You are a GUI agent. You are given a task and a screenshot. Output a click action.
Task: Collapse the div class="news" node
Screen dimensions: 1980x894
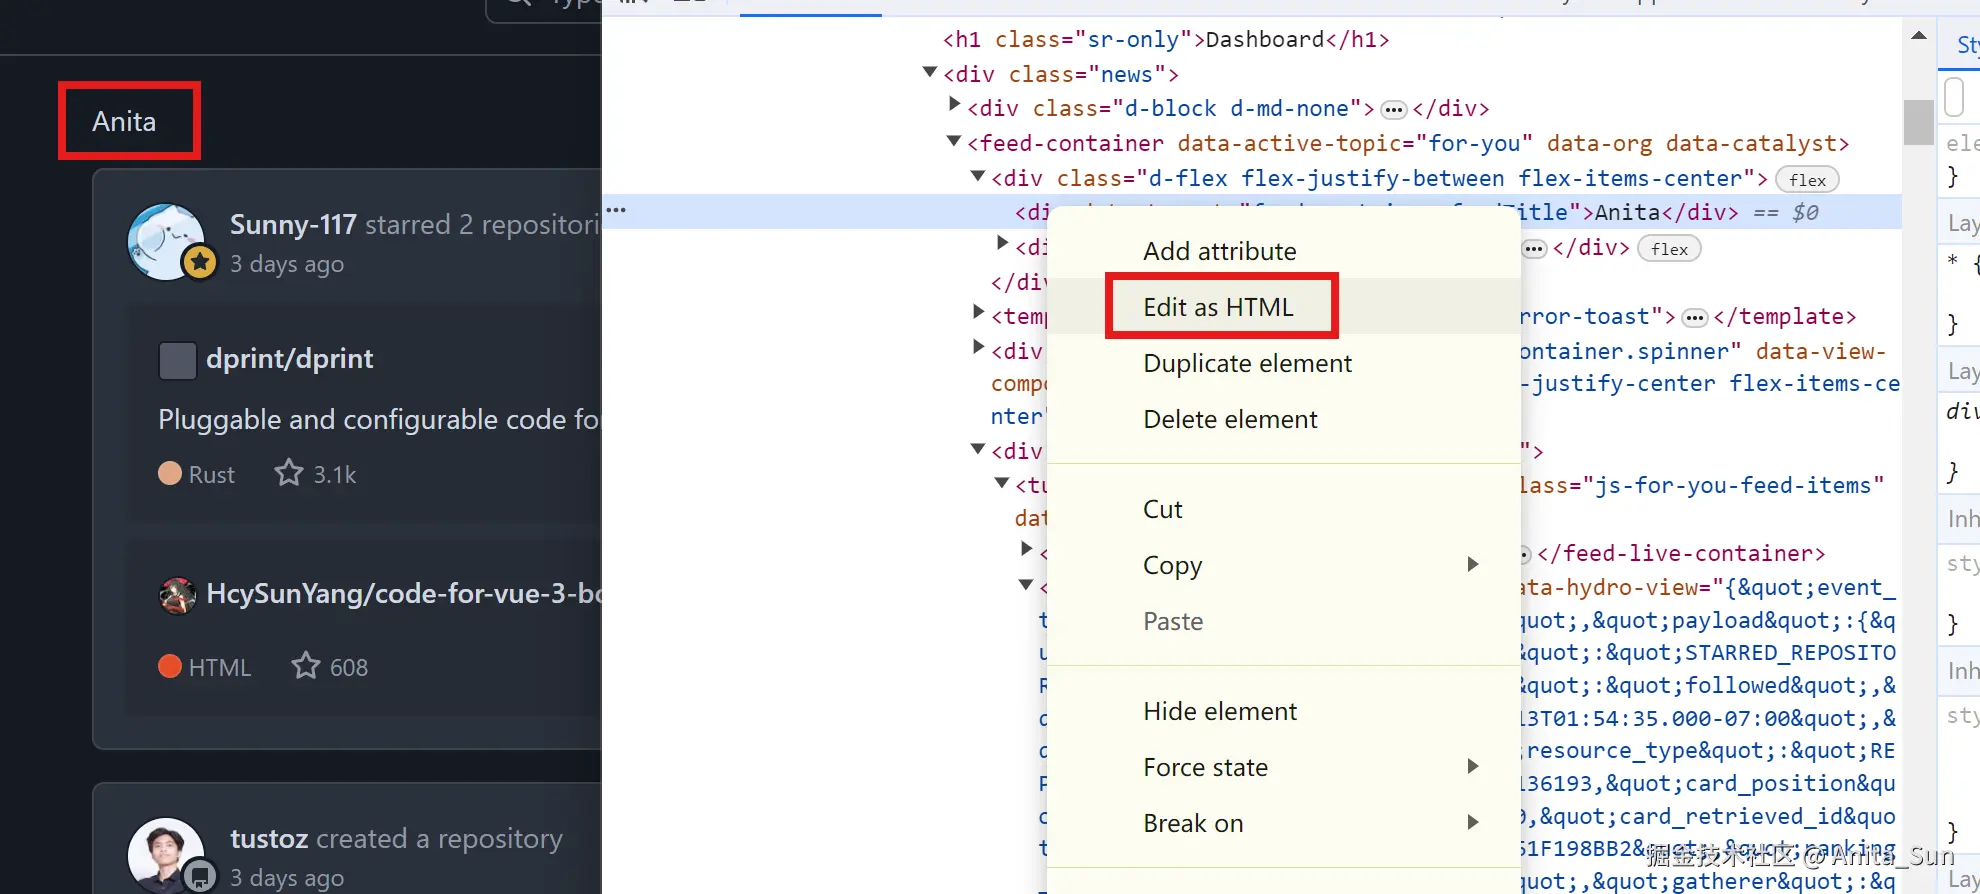[x=930, y=72]
